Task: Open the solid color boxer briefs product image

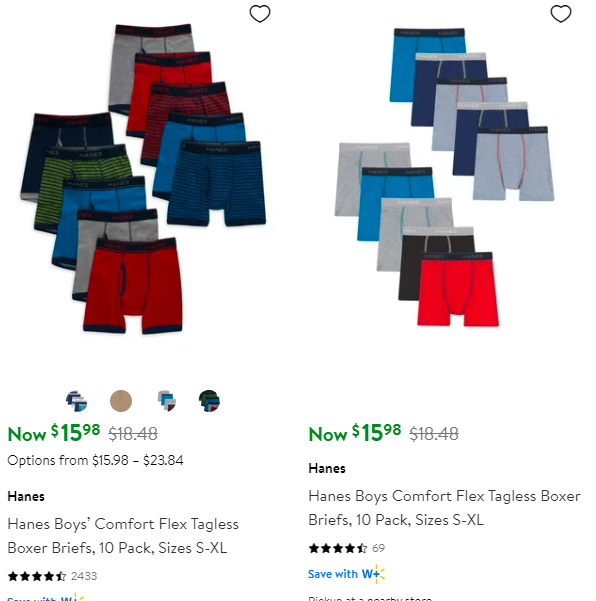Action: 445,177
